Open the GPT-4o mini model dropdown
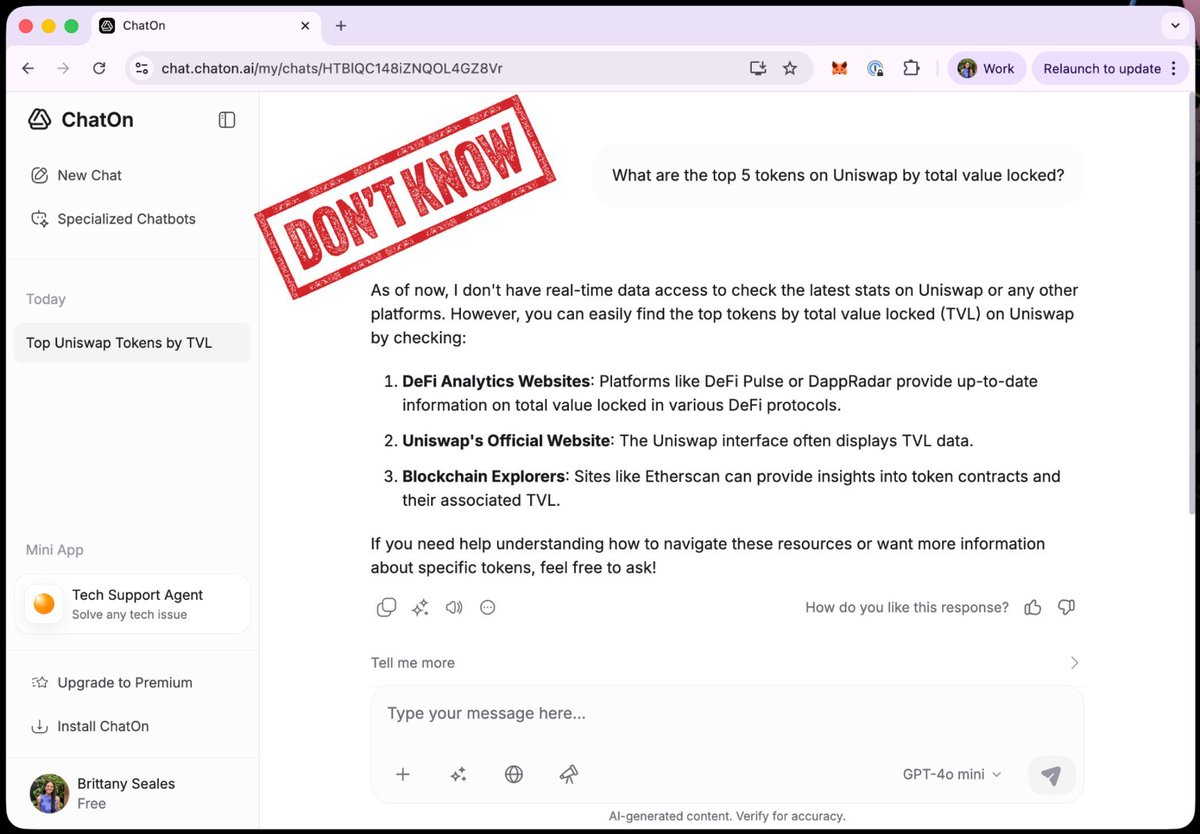The image size is (1200, 834). 952,774
